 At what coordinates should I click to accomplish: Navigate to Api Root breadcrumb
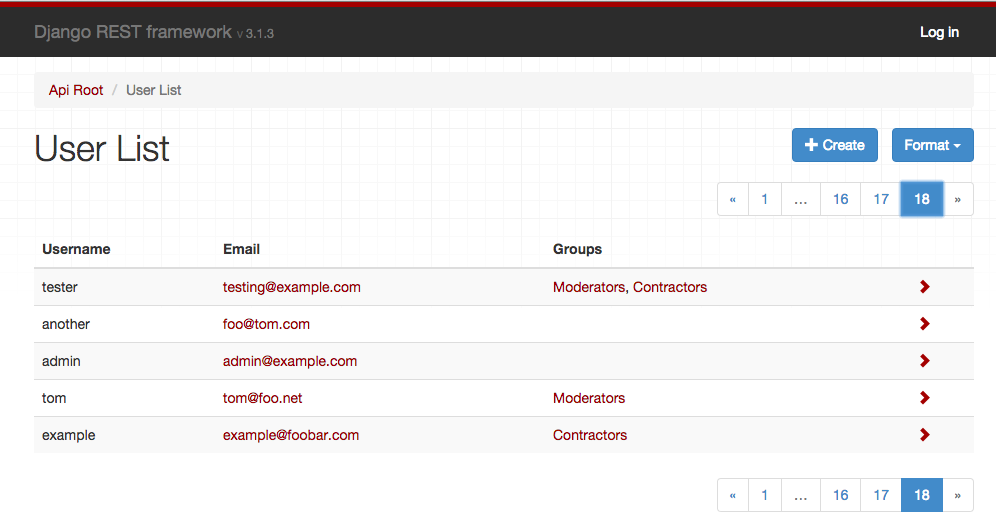point(76,90)
